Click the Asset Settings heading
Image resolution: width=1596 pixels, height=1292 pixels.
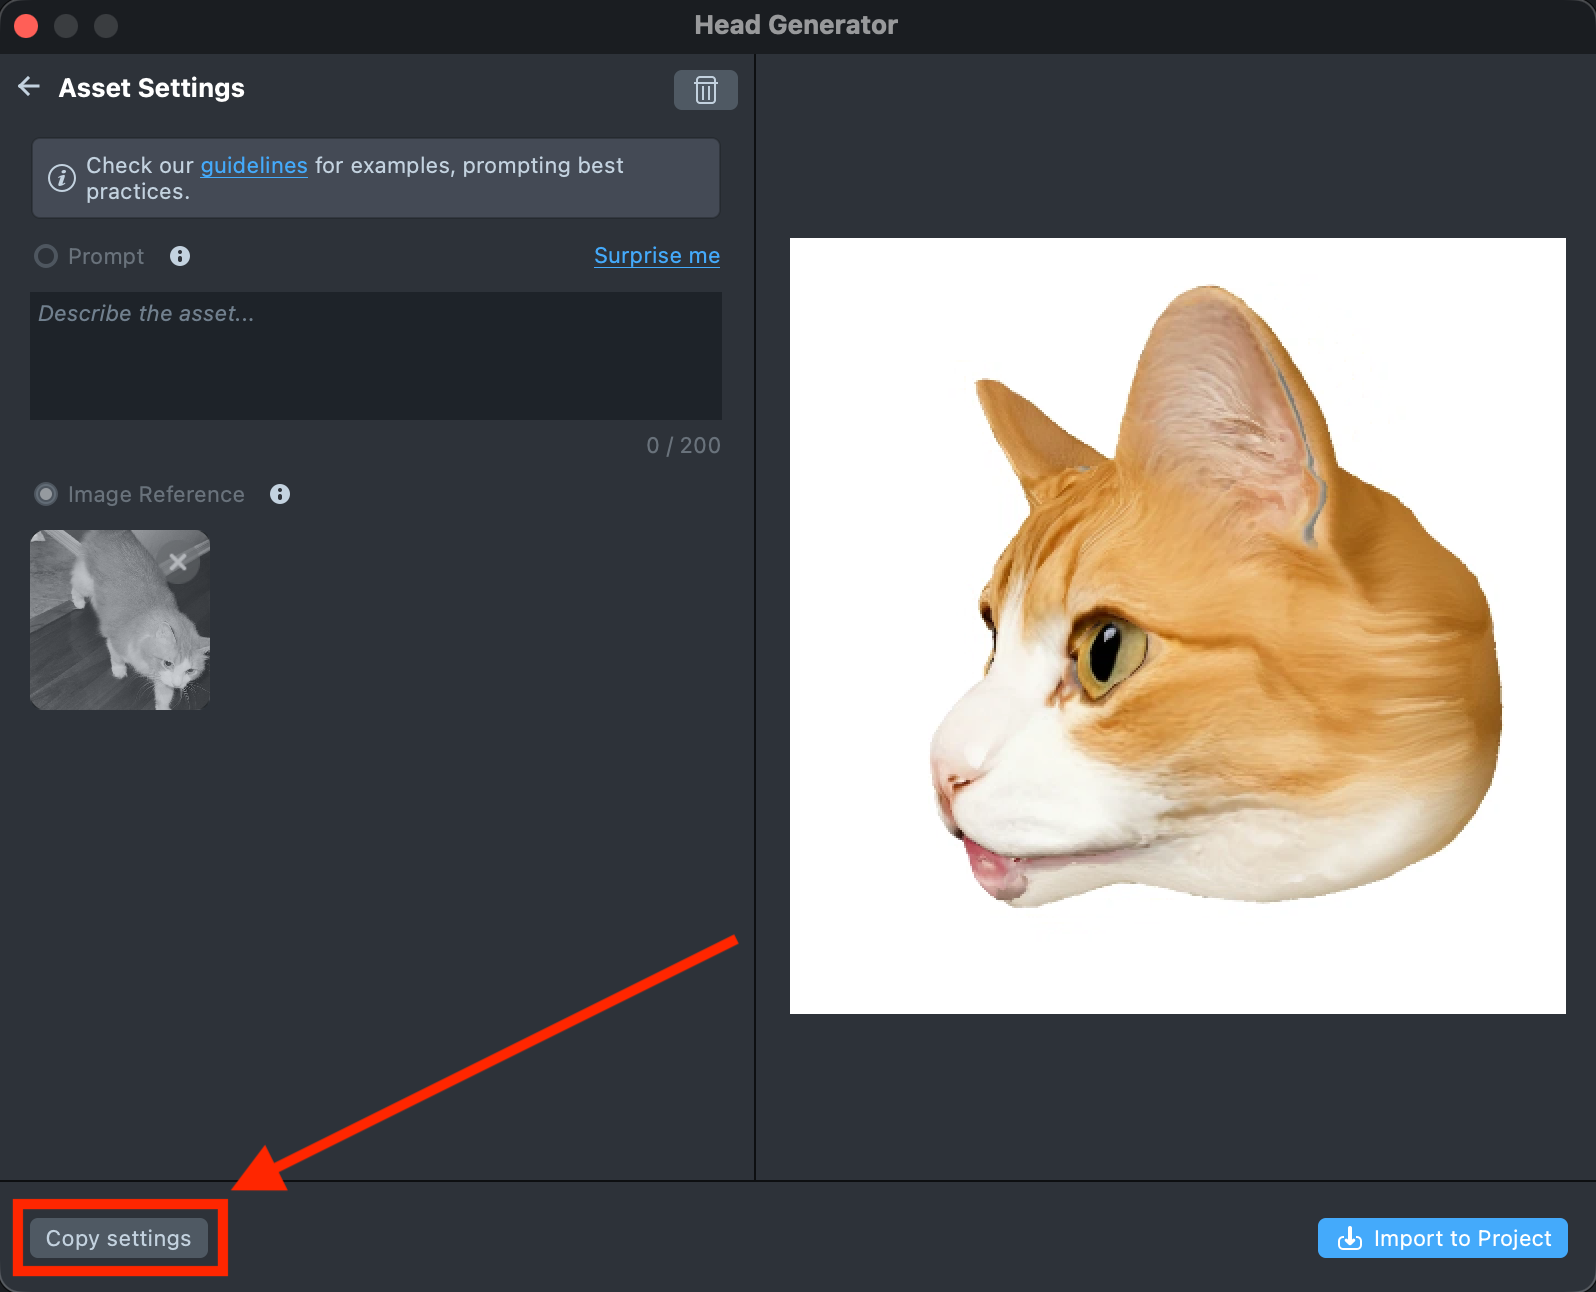[x=151, y=88]
